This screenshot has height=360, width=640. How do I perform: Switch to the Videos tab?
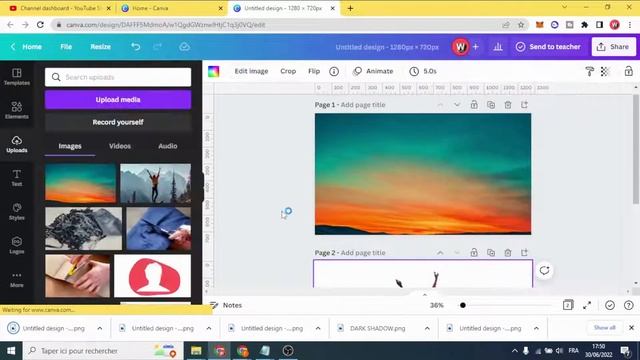point(120,146)
